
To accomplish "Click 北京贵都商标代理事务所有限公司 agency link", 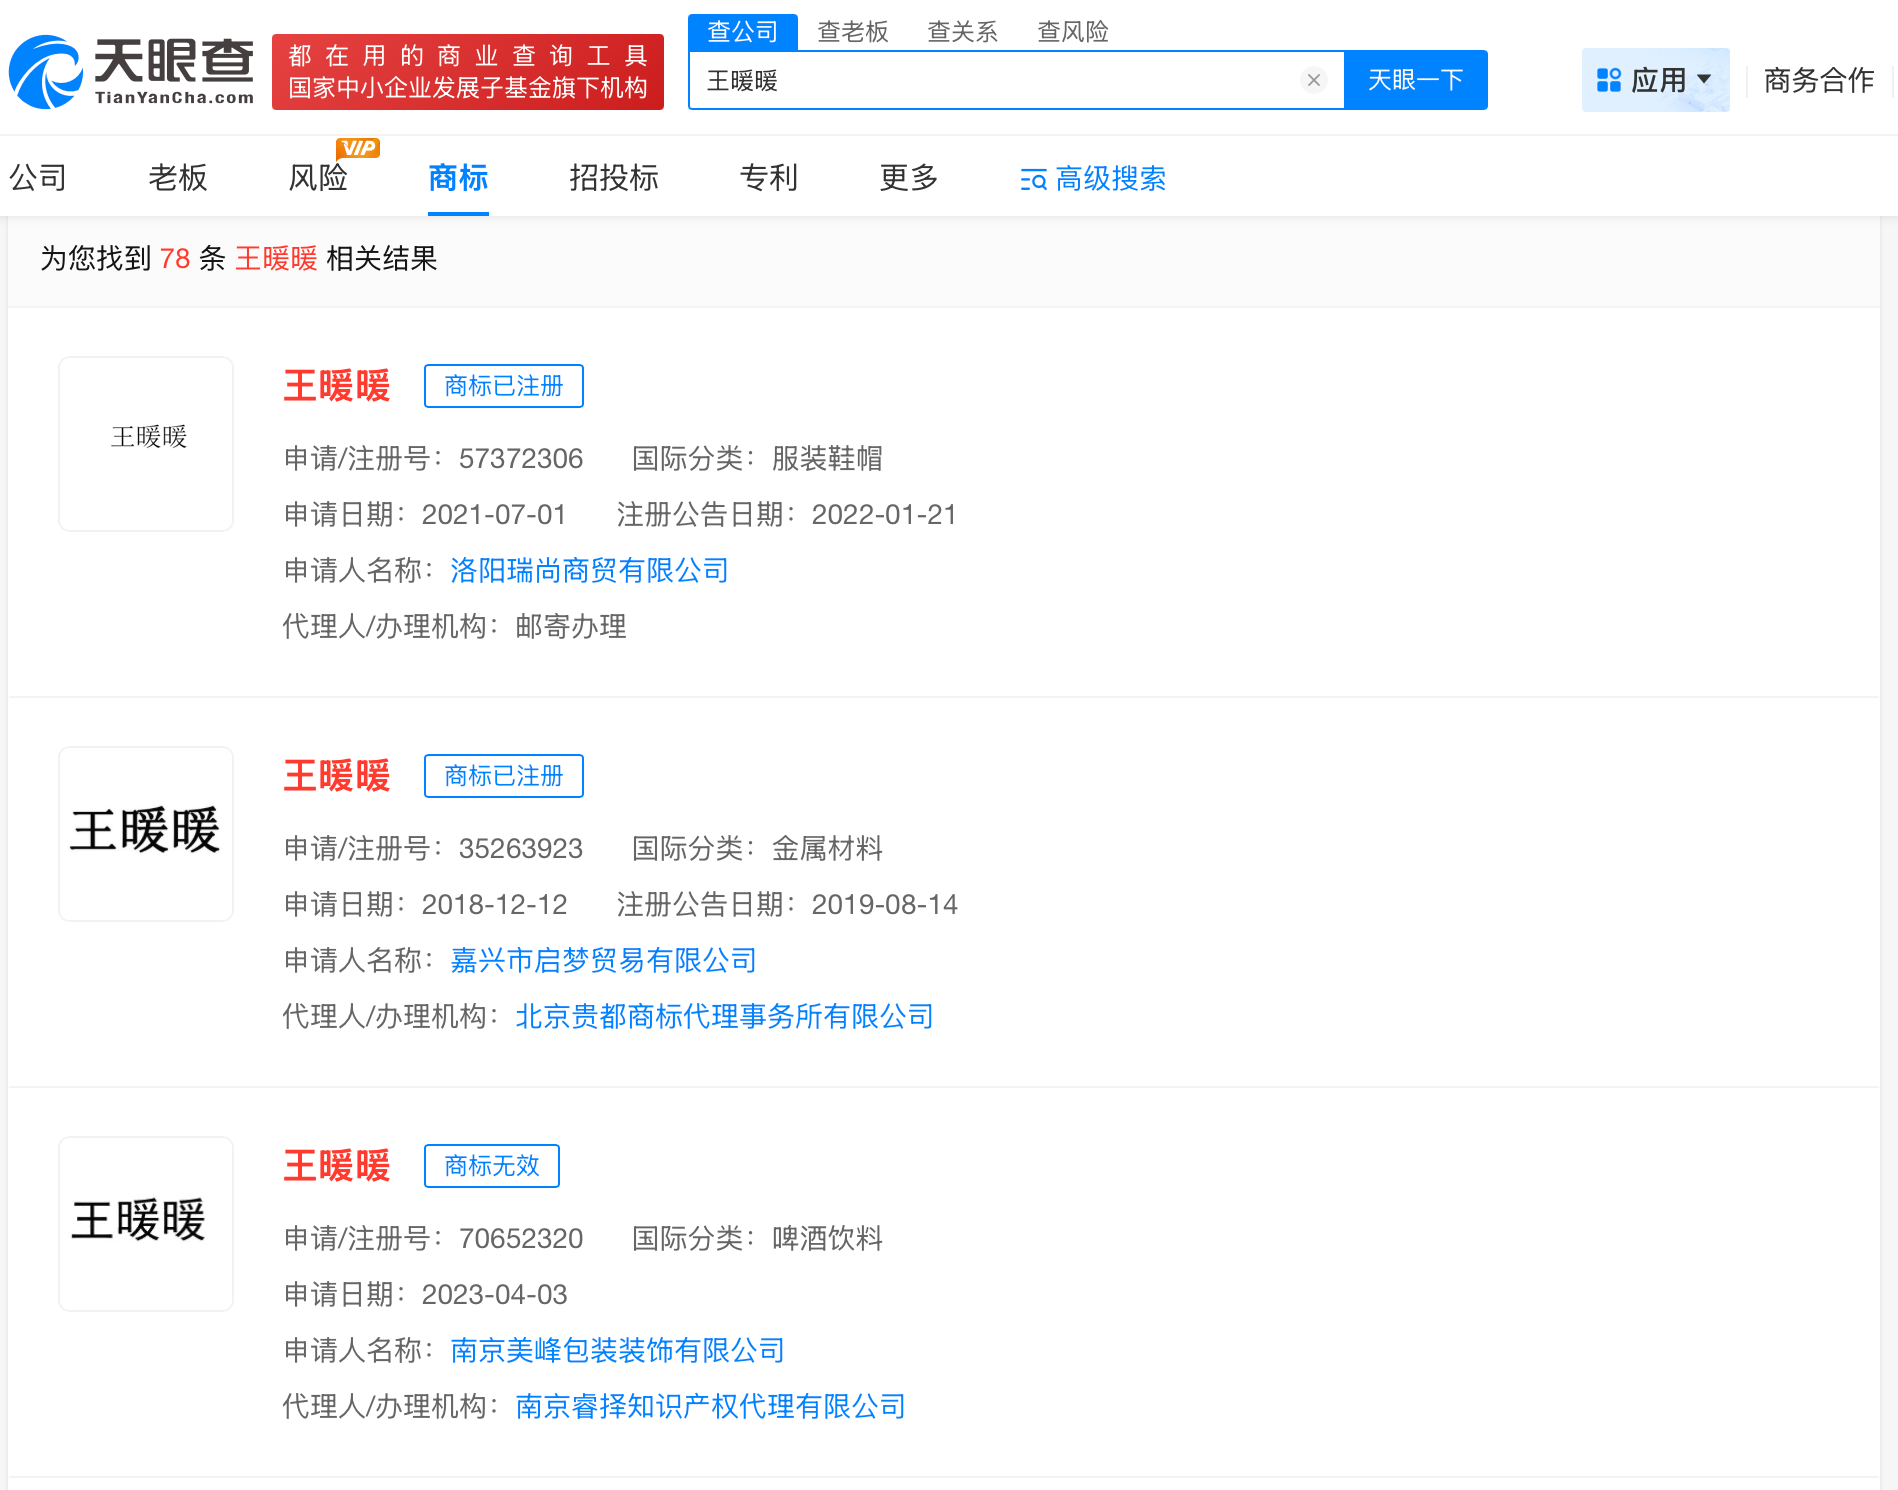I will [x=723, y=1016].
